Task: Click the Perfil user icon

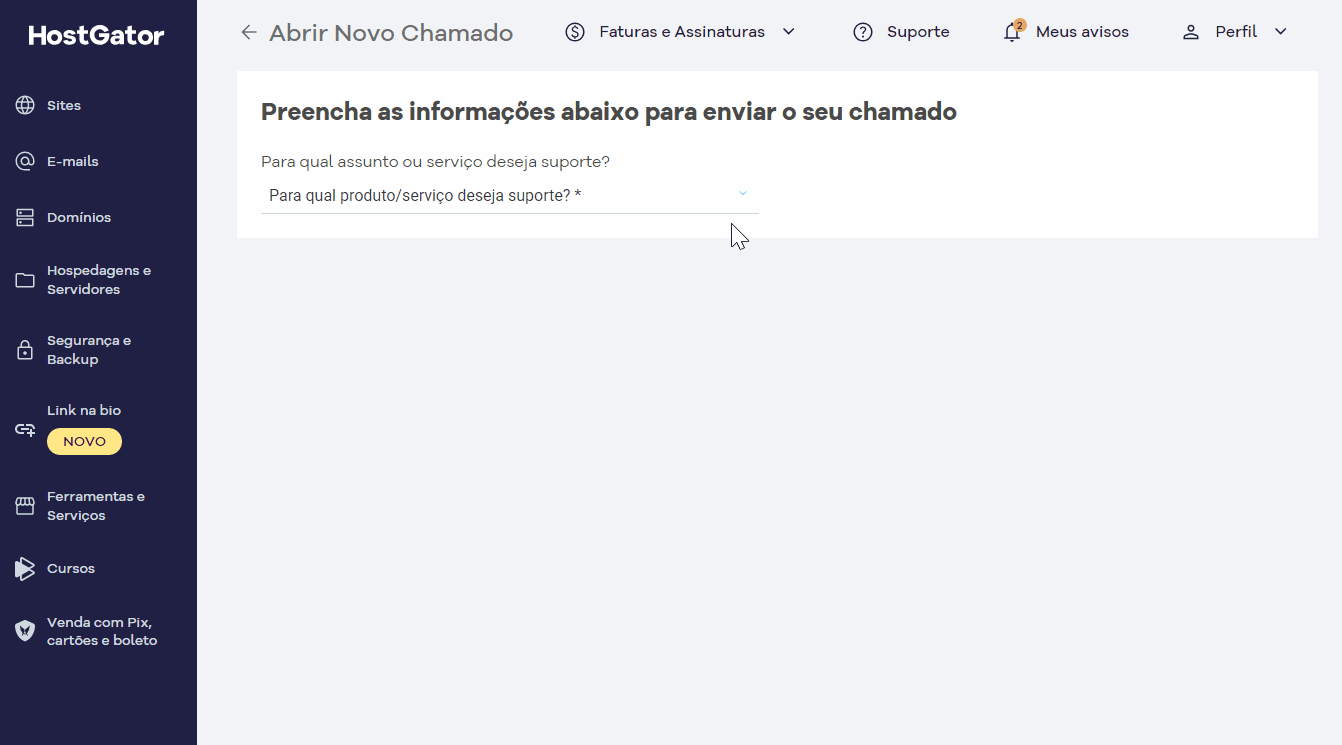Action: tap(1190, 32)
